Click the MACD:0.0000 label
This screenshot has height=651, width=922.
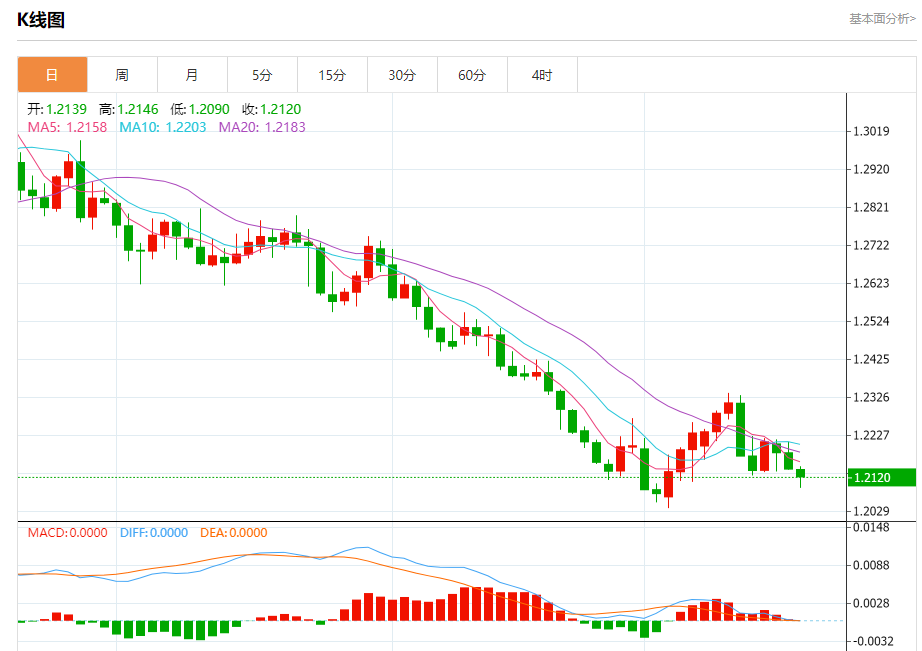[x=68, y=533]
